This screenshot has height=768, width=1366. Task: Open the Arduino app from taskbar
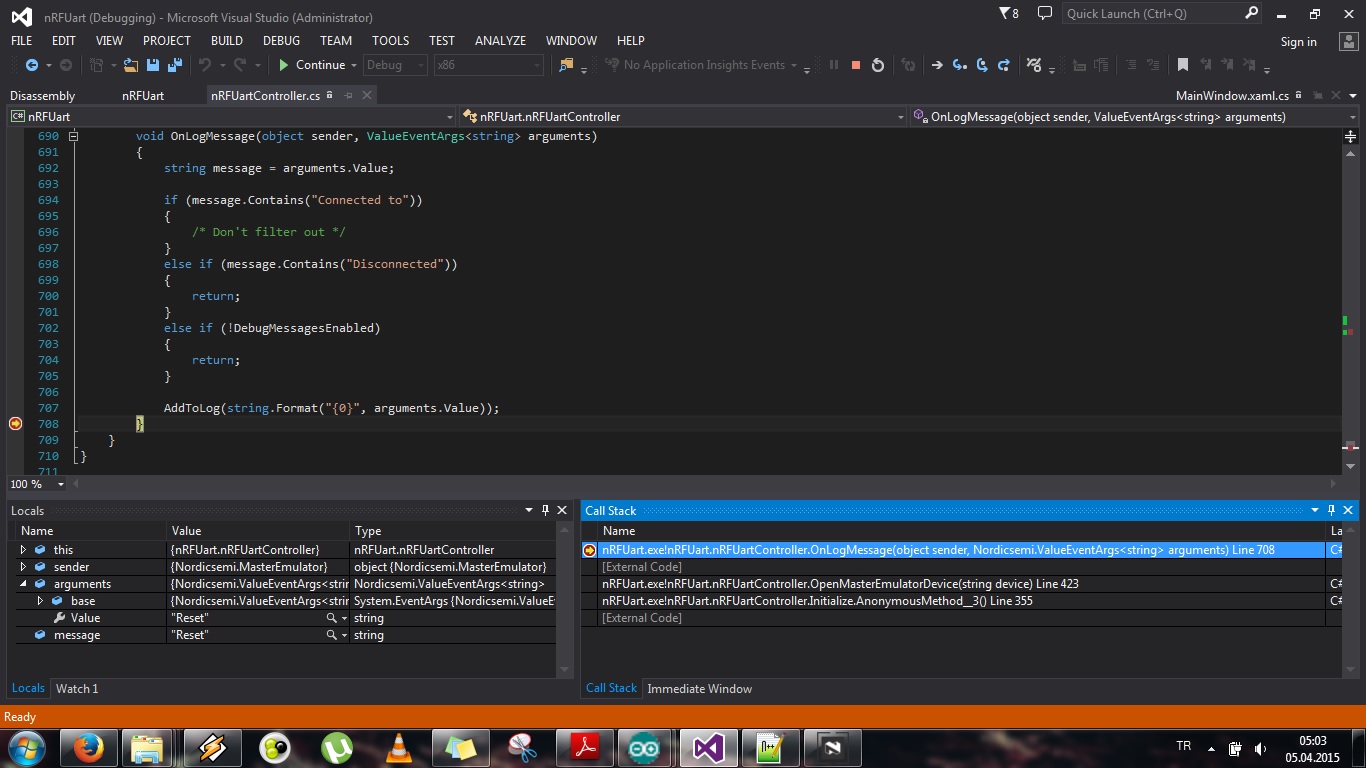pyautogui.click(x=646, y=747)
